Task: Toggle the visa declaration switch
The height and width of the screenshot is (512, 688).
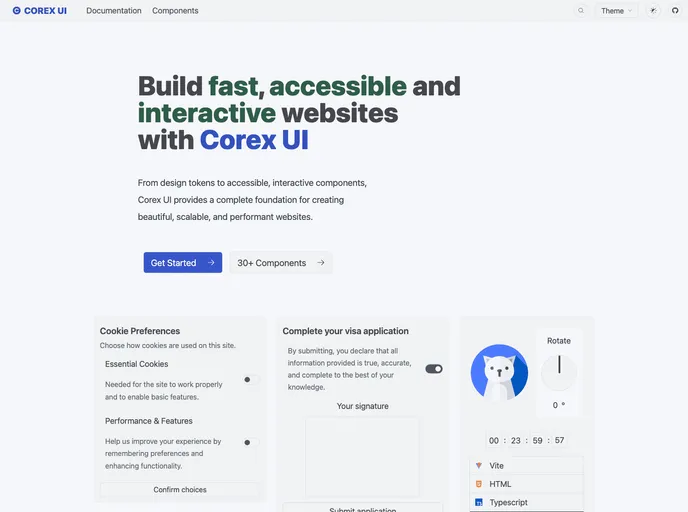Action: [x=434, y=369]
